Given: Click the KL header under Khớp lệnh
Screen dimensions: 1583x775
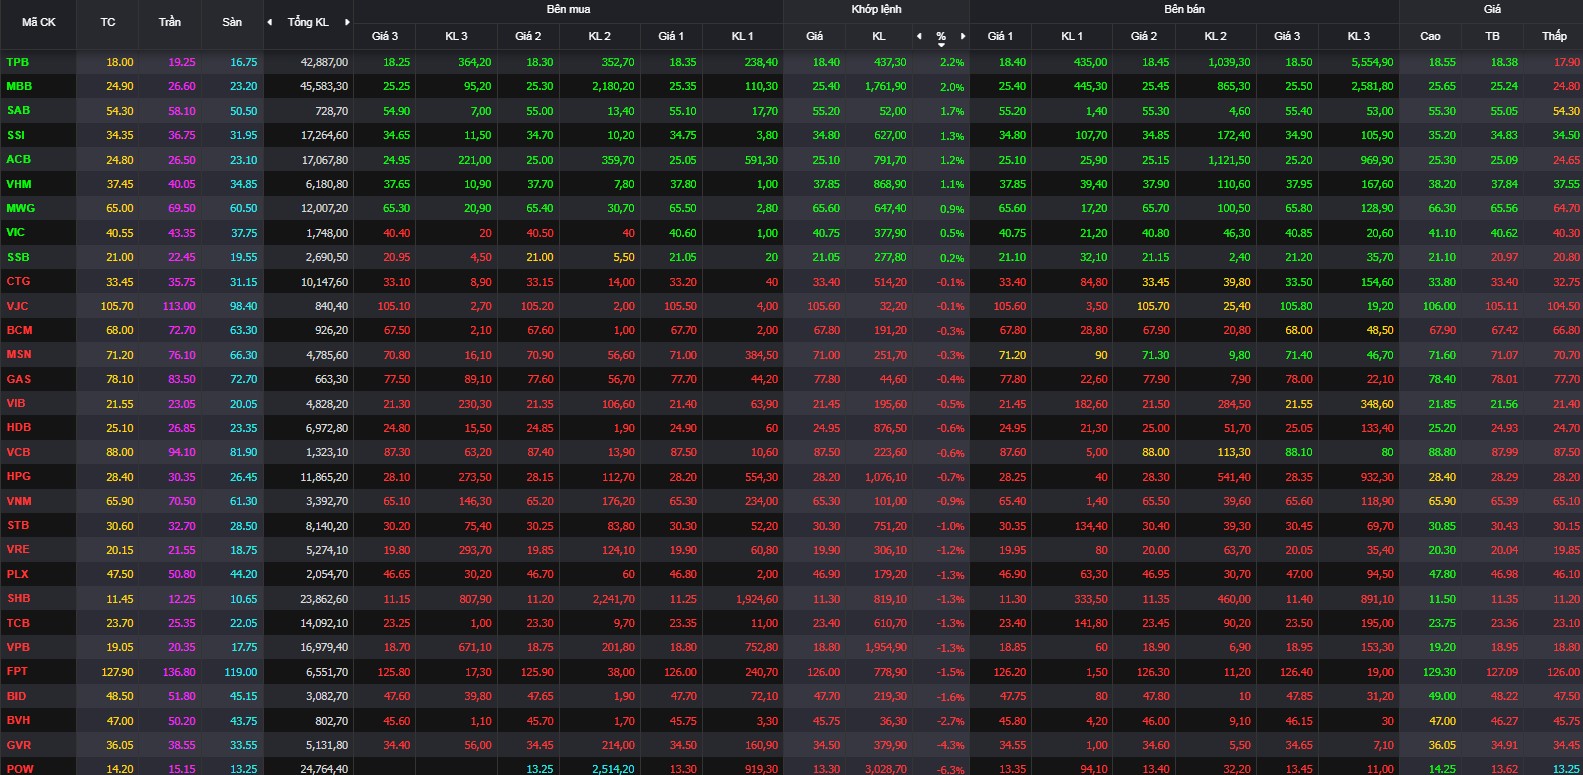Looking at the screenshot, I should [x=879, y=36].
